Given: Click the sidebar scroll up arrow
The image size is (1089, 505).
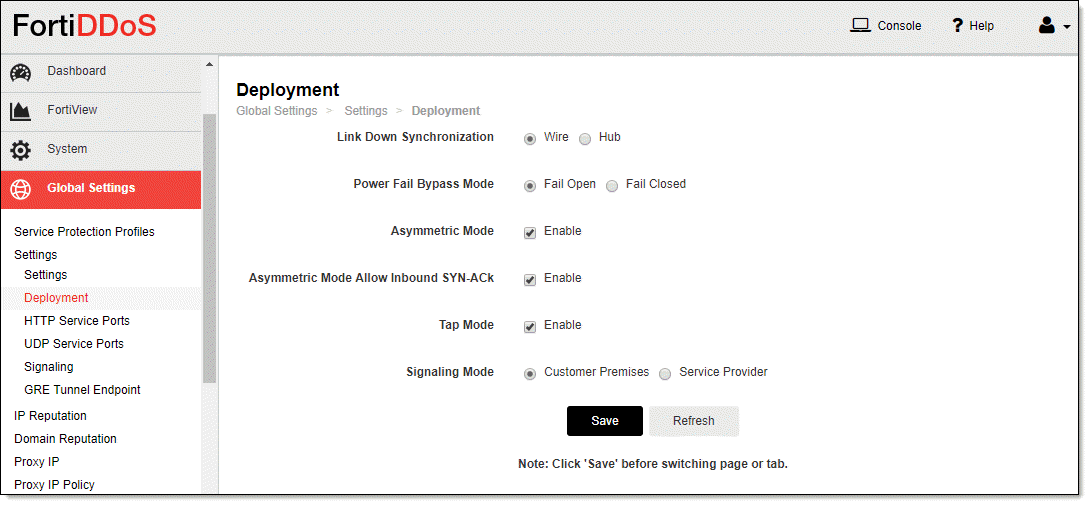Looking at the screenshot, I should 209,65.
